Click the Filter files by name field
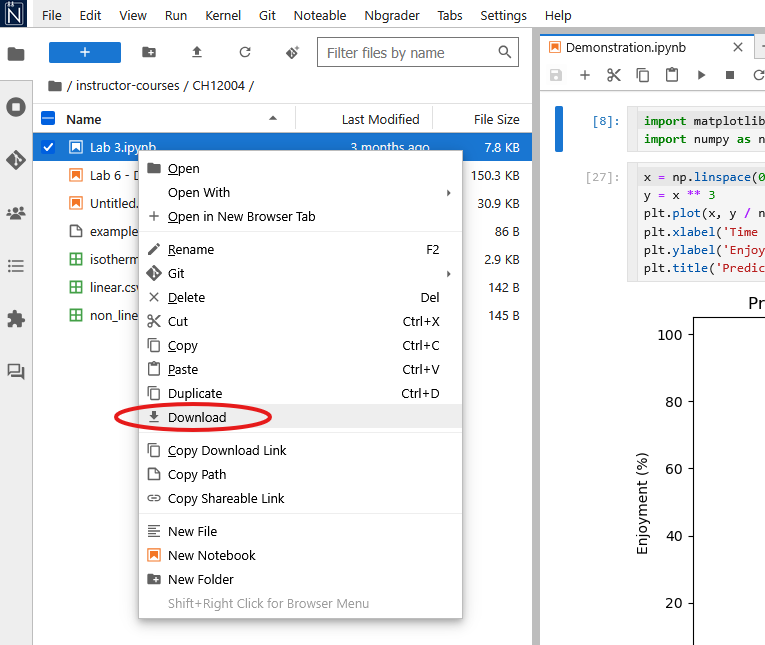 408,52
